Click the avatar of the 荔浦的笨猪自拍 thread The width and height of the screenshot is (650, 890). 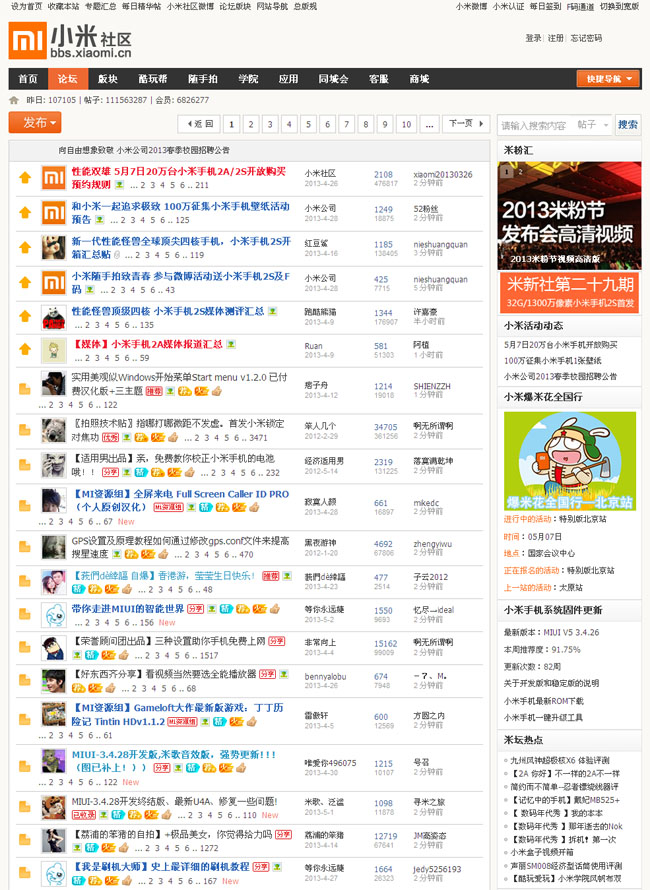[x=54, y=841]
